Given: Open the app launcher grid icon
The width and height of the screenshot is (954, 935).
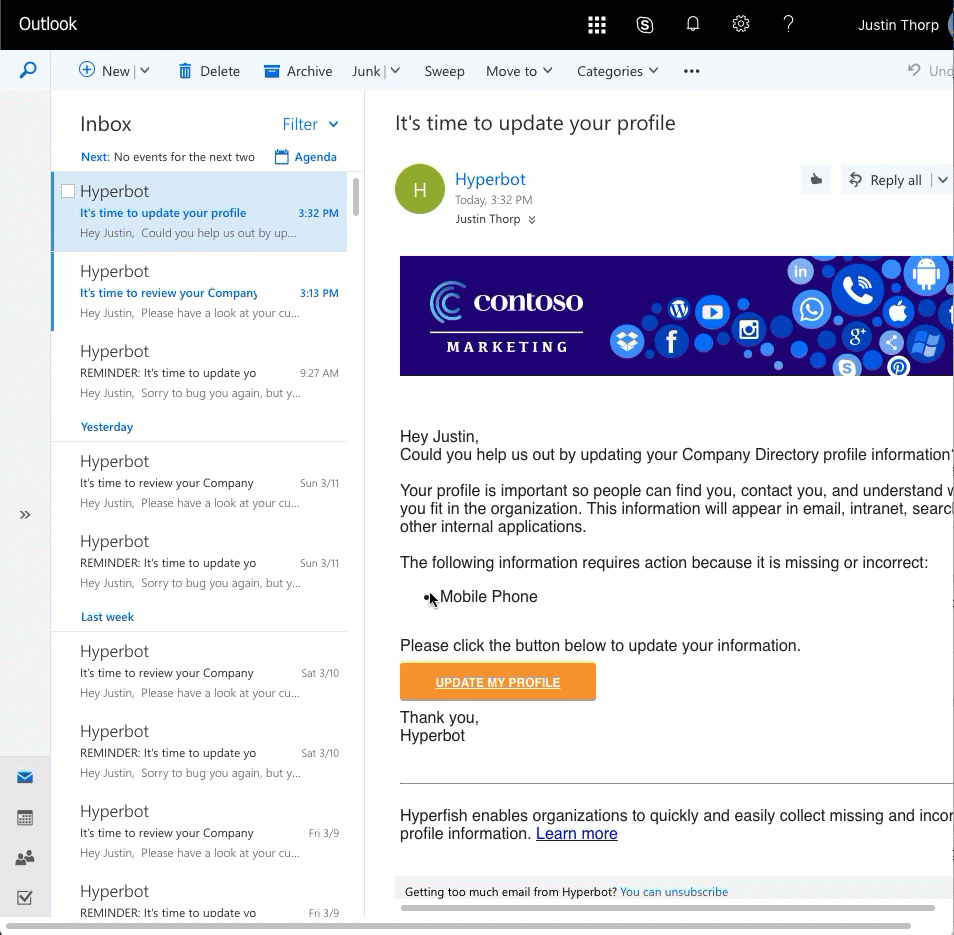Looking at the screenshot, I should [x=596, y=25].
